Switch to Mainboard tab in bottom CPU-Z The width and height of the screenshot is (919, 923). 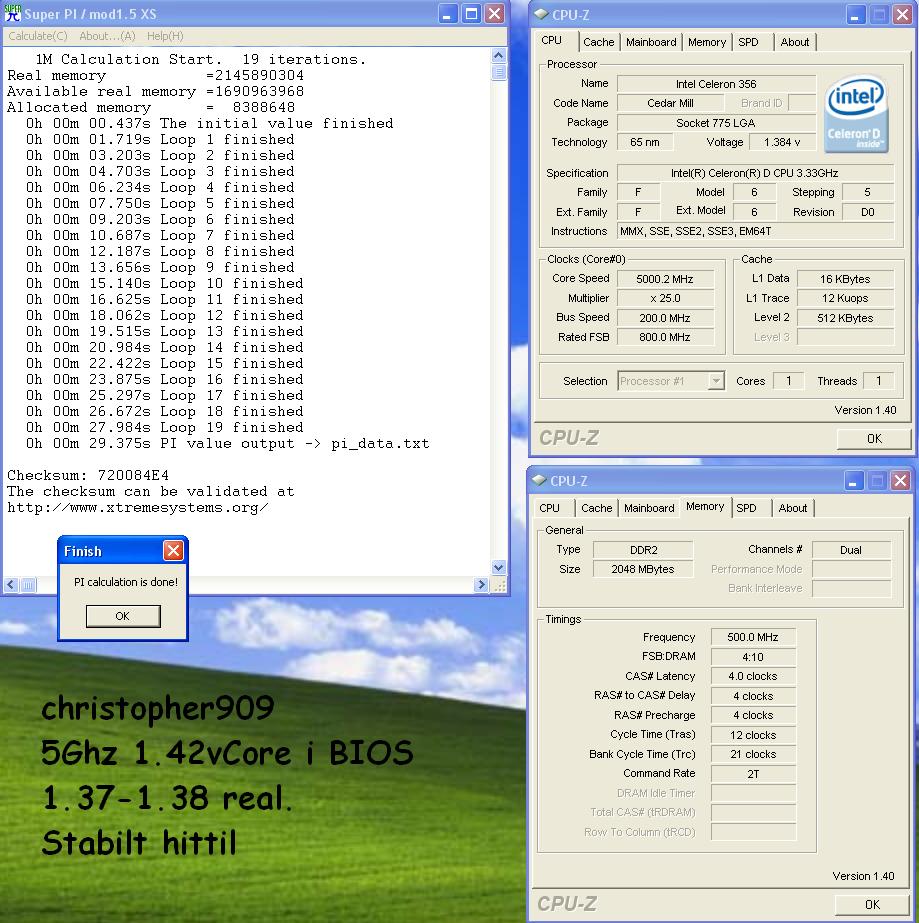[649, 507]
